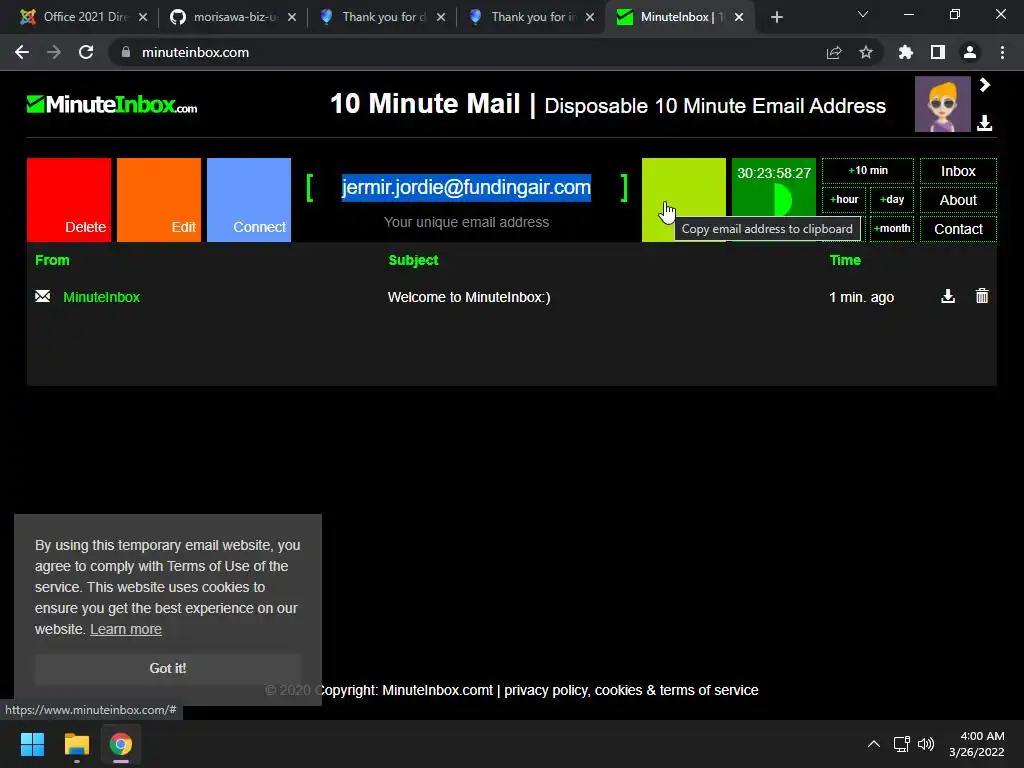Viewport: 1024px width, 768px height.
Task: Click the envelope icon beside MinuteInbox sender
Action: pos(42,296)
